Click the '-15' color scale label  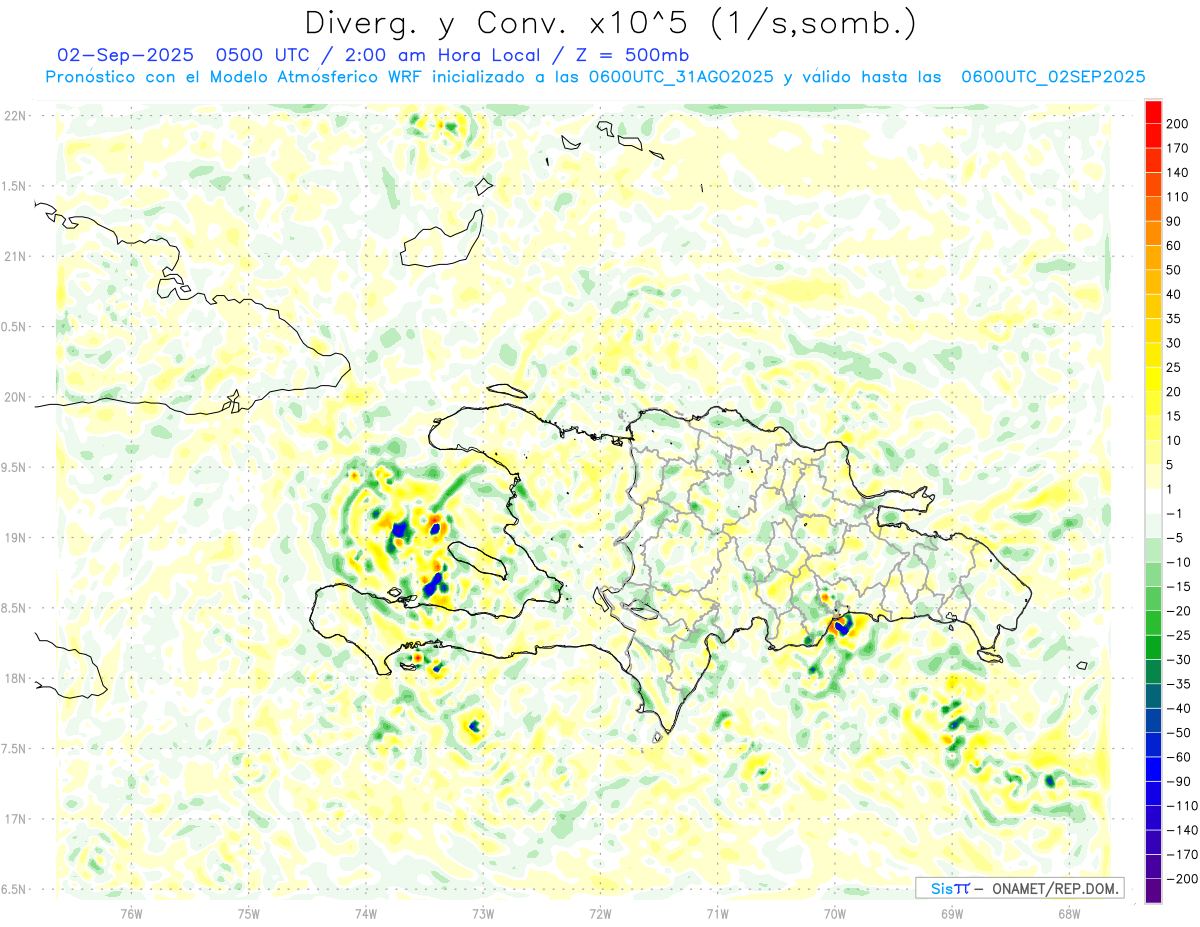pos(1177,587)
